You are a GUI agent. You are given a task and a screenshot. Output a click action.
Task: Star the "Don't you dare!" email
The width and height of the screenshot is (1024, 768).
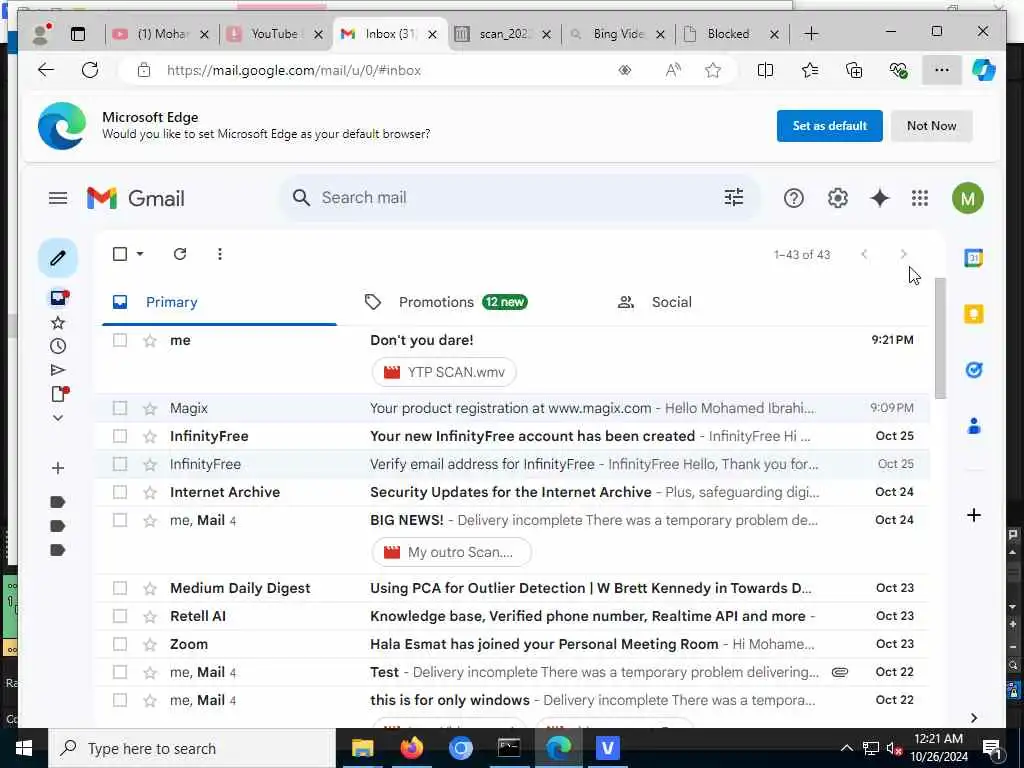pyautogui.click(x=150, y=340)
